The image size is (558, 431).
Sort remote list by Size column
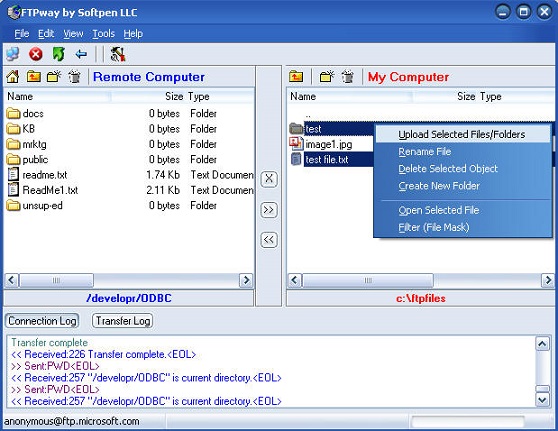(148, 96)
